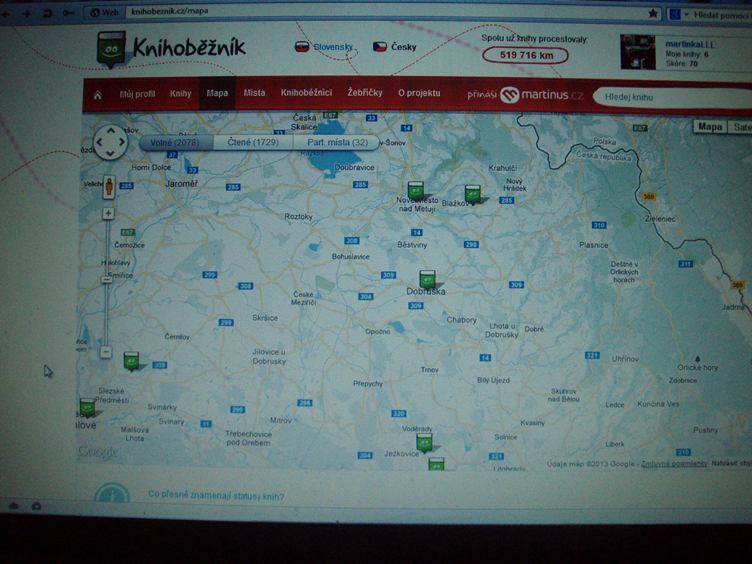Click the Bohuslavice label on map
The height and width of the screenshot is (564, 752).
(351, 257)
